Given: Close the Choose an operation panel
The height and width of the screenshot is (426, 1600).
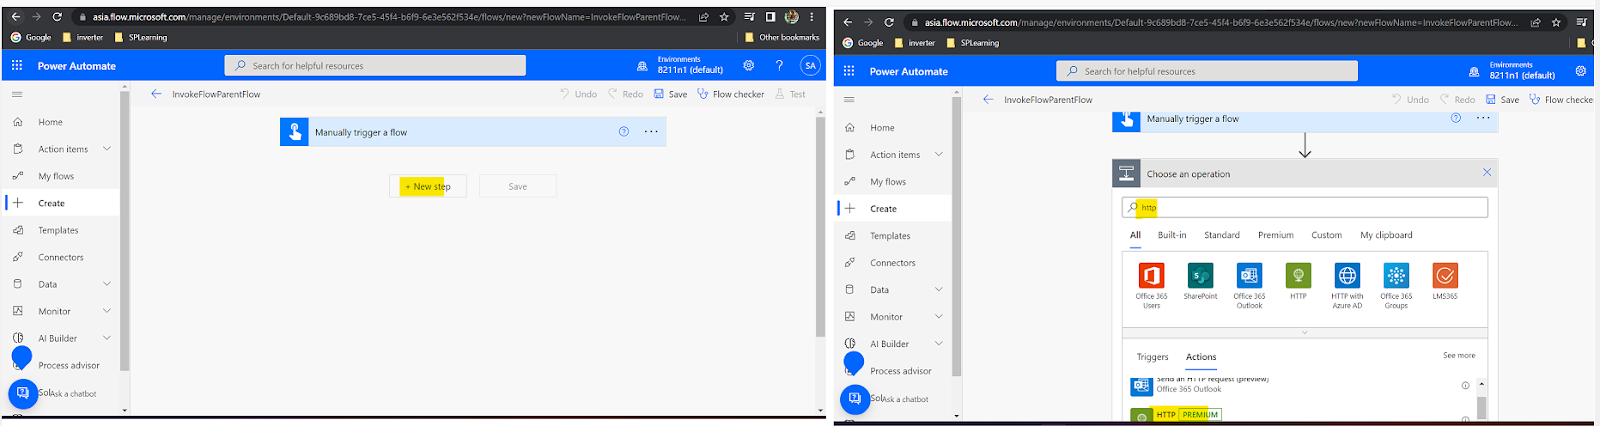Looking at the screenshot, I should click(x=1487, y=173).
